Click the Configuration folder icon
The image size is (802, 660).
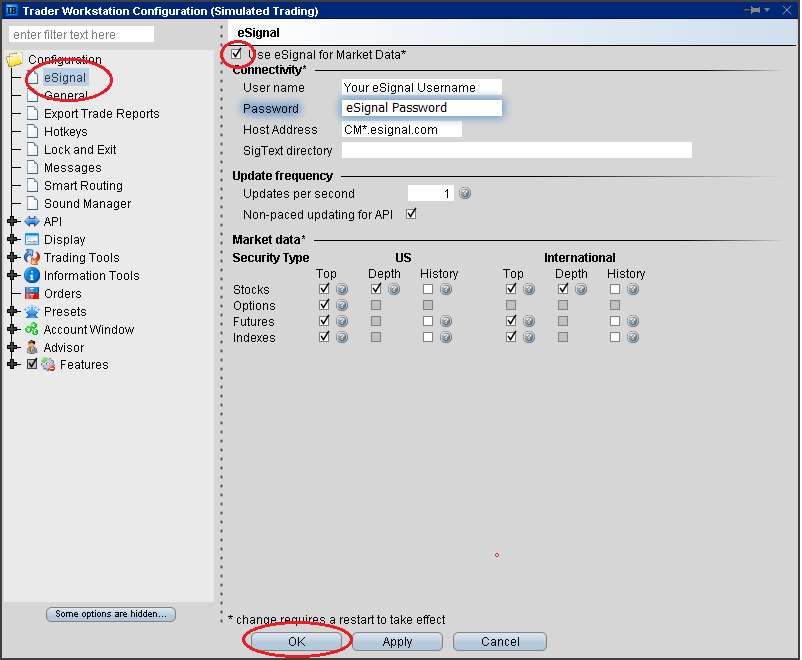tap(14, 60)
